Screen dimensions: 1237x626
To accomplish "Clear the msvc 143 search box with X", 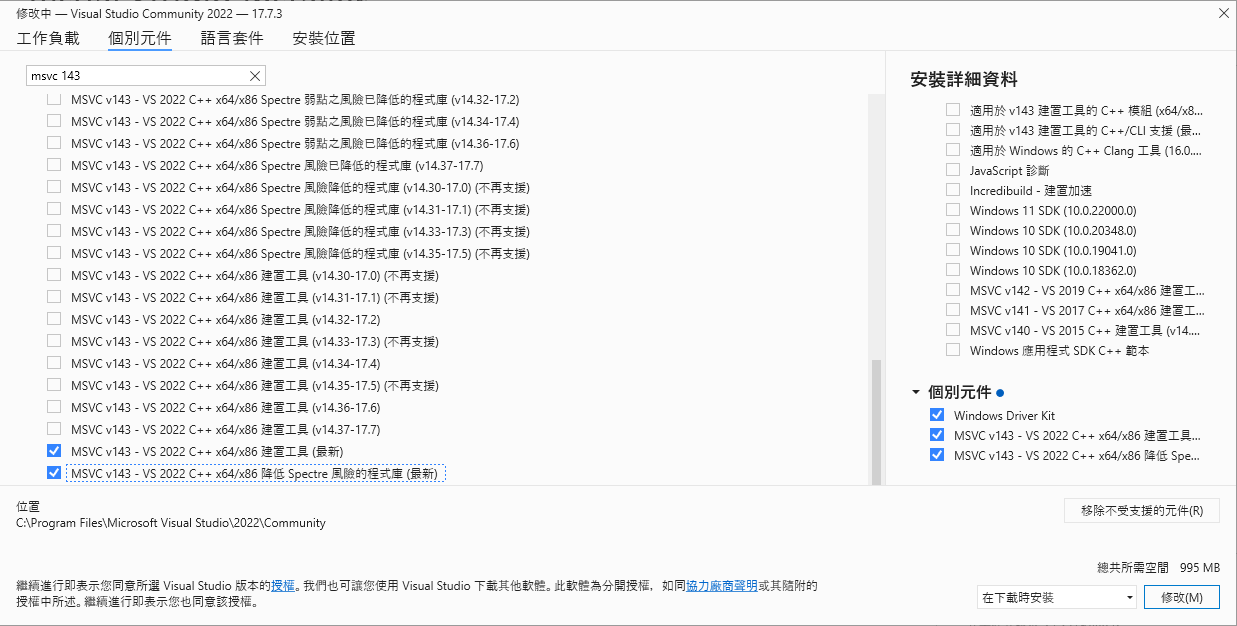I will click(x=254, y=76).
